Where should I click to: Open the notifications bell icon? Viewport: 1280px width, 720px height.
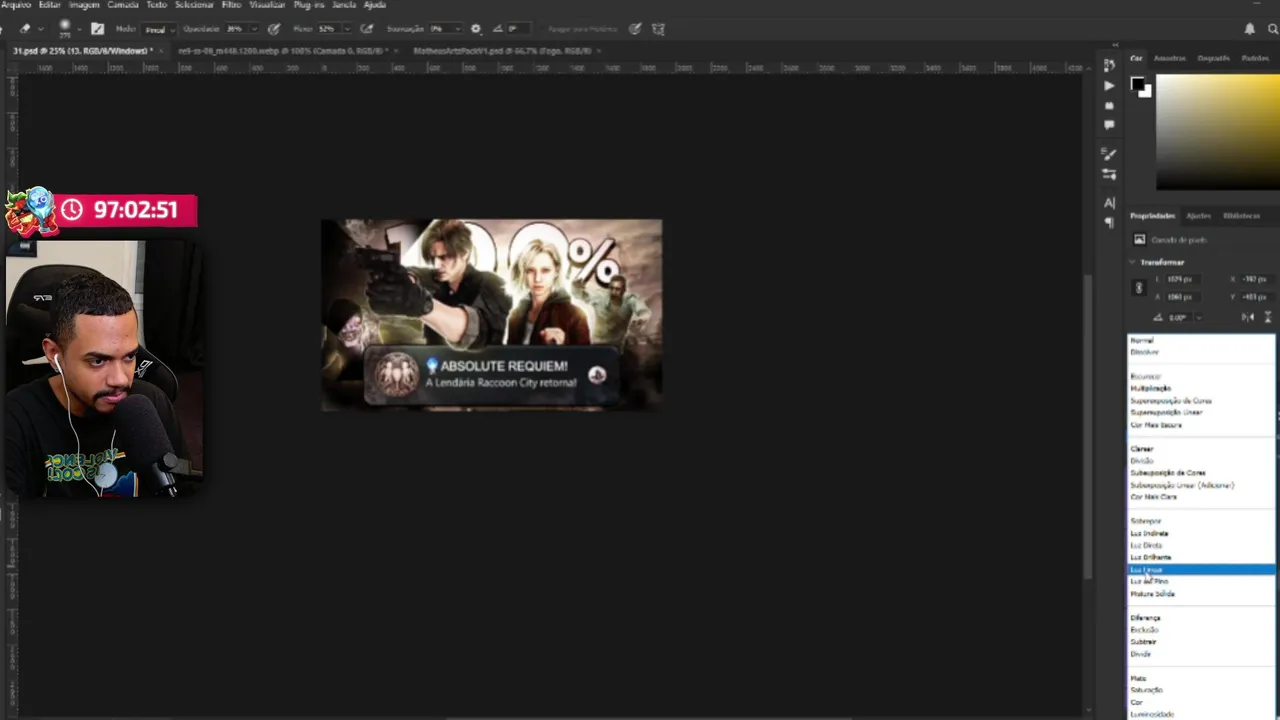point(1249,29)
